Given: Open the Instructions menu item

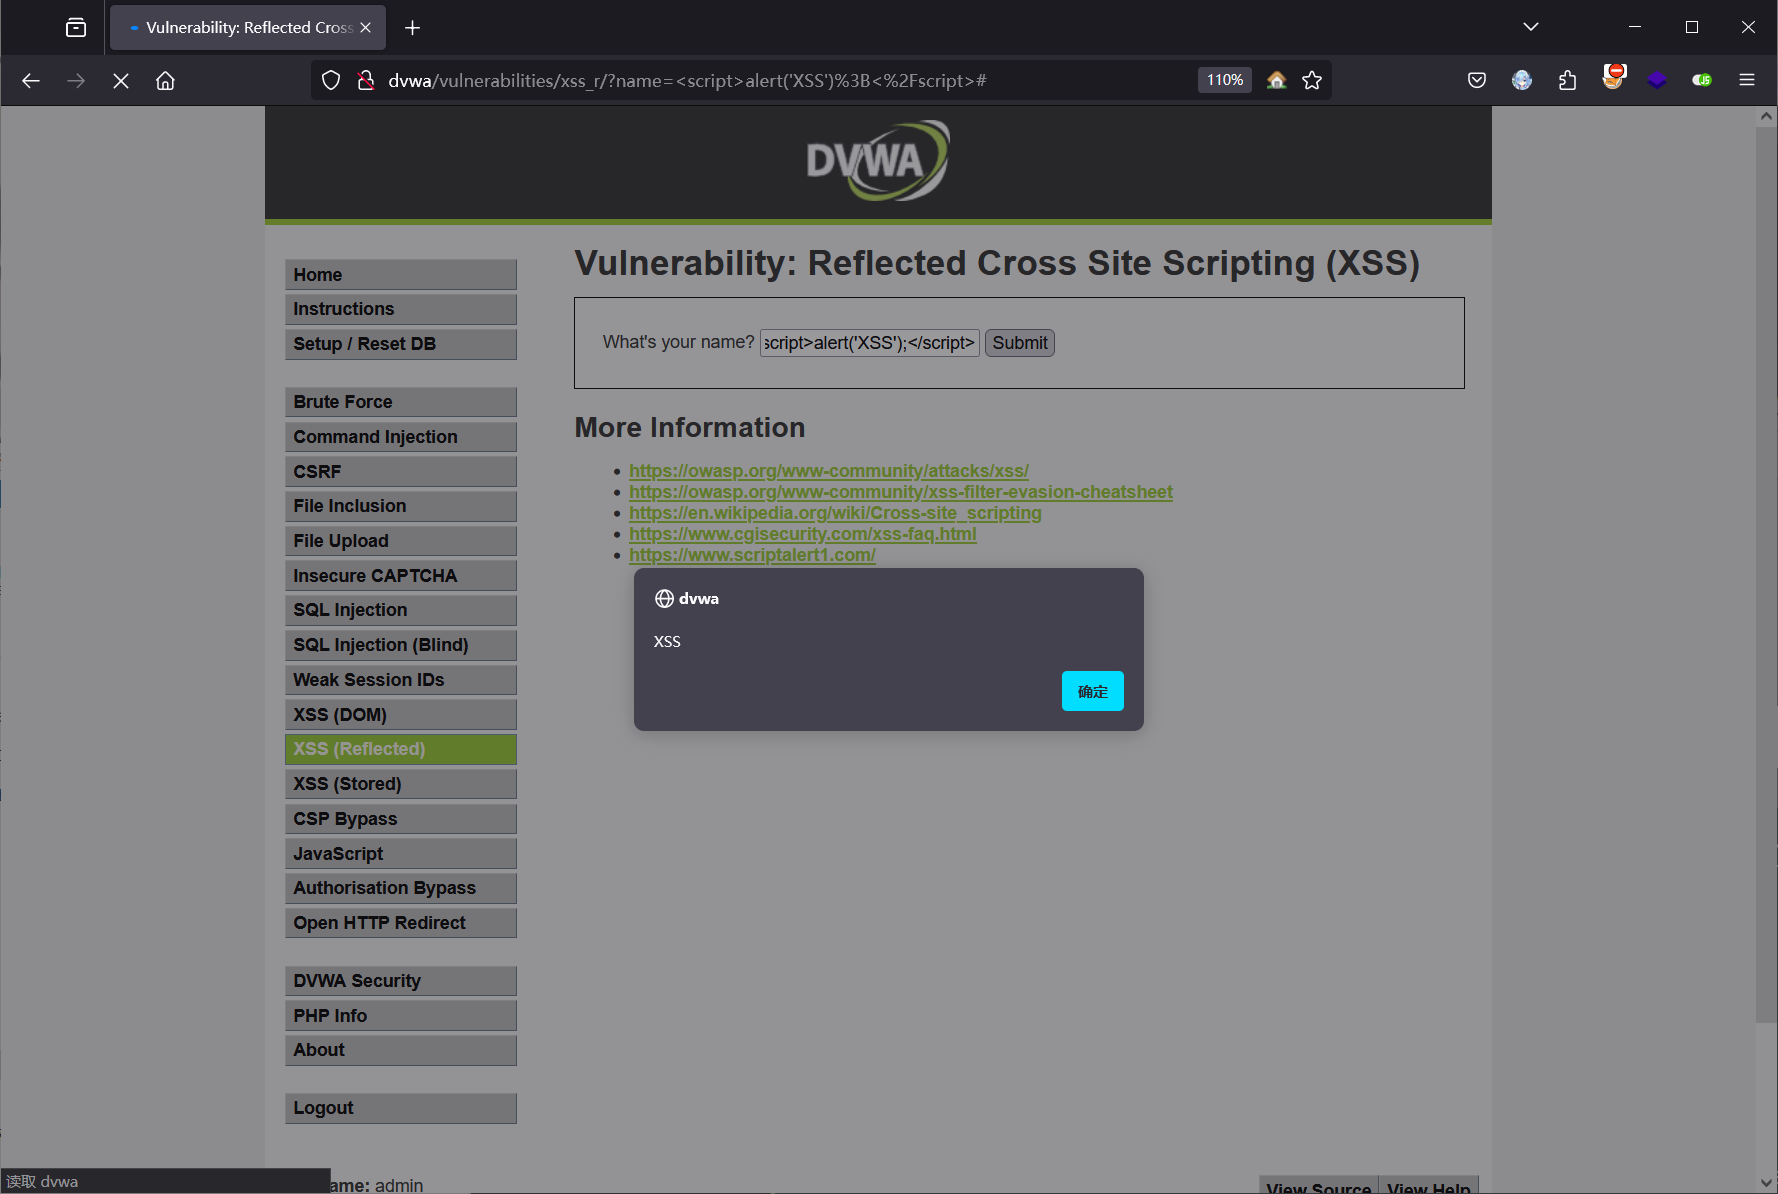Looking at the screenshot, I should [x=401, y=309].
